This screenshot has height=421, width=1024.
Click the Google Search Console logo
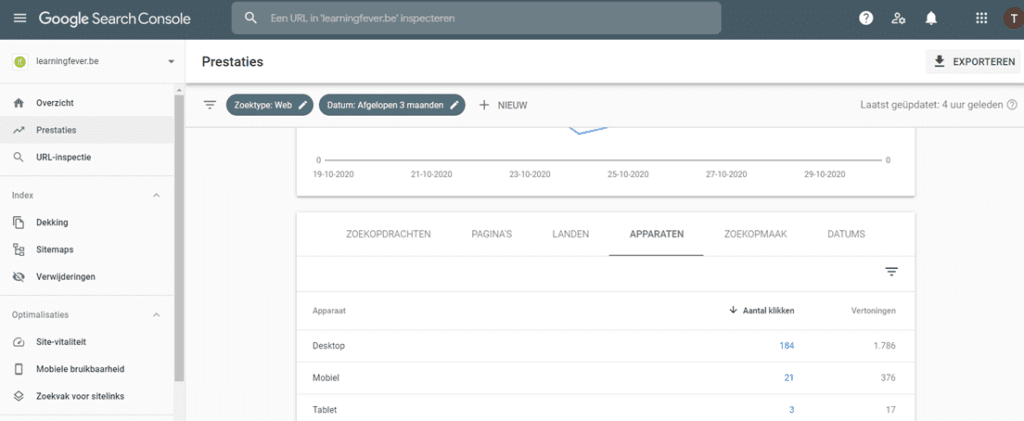[115, 18]
